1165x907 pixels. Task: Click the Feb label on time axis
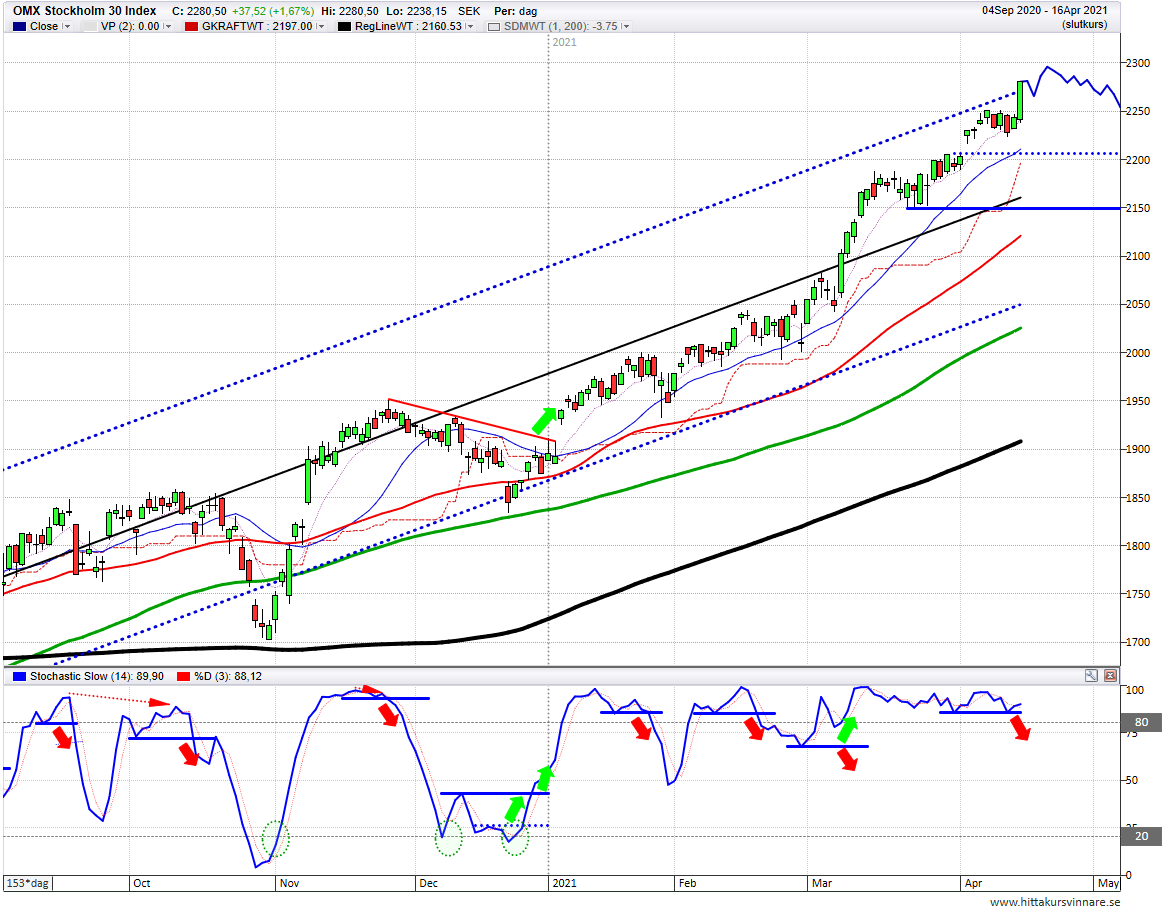(x=687, y=883)
